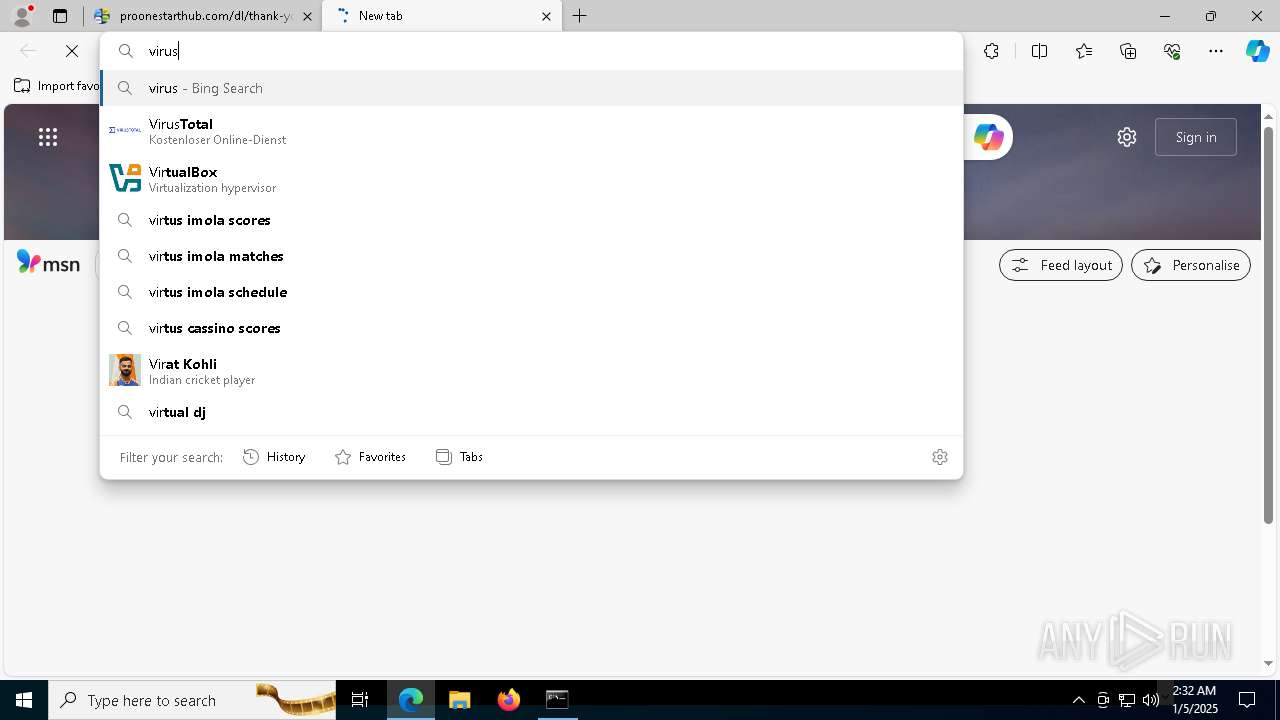
Task: Open Copilot sidebar icon
Action: (1258, 51)
